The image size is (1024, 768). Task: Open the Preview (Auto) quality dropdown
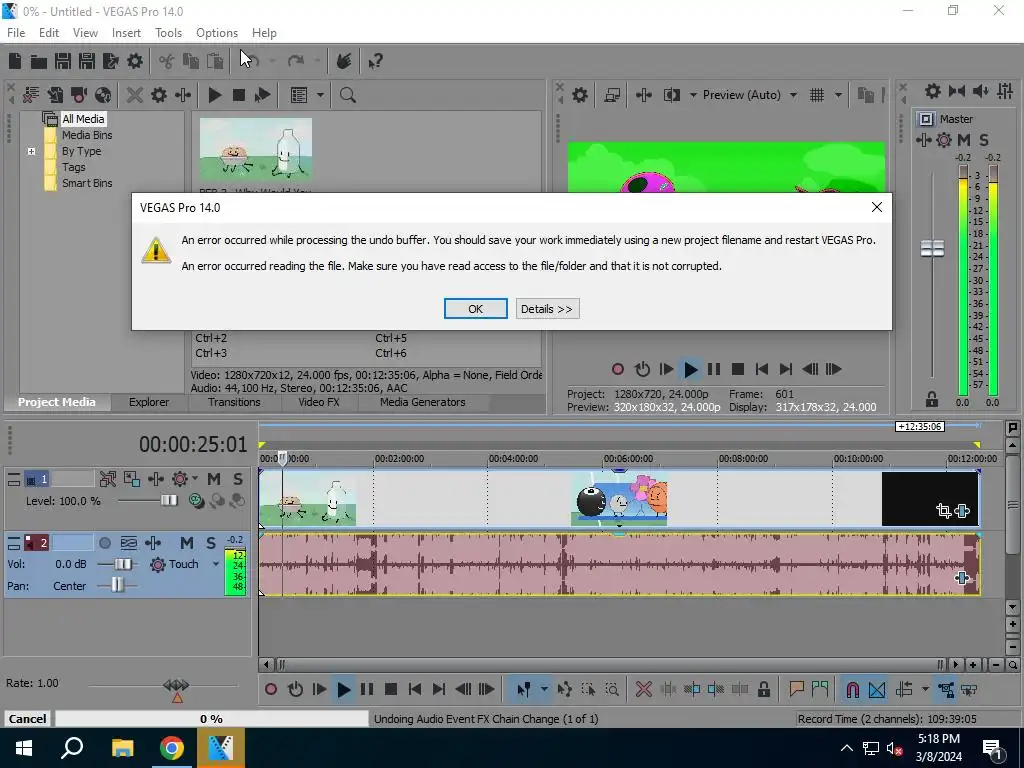click(x=793, y=95)
